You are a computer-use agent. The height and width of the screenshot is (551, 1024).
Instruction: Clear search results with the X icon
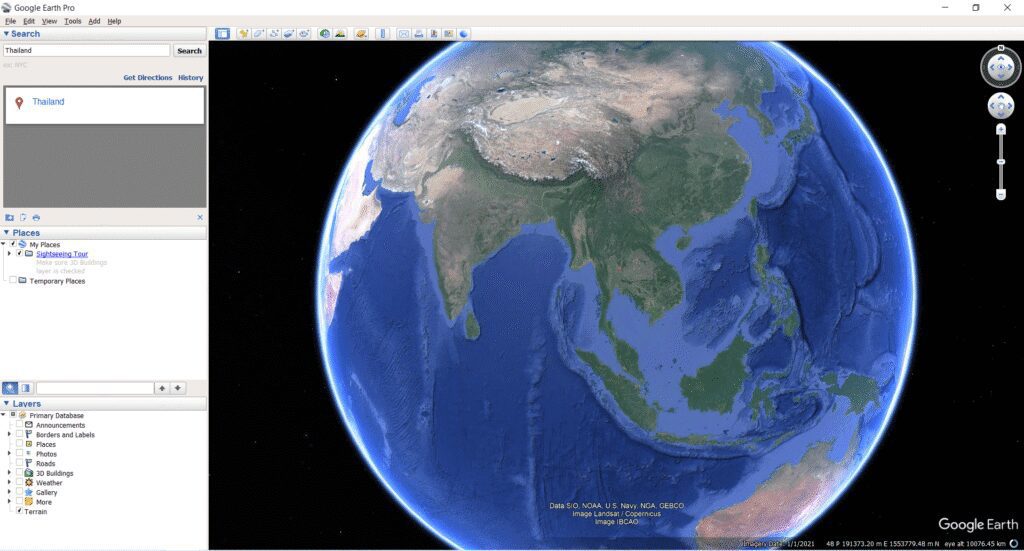coord(200,217)
